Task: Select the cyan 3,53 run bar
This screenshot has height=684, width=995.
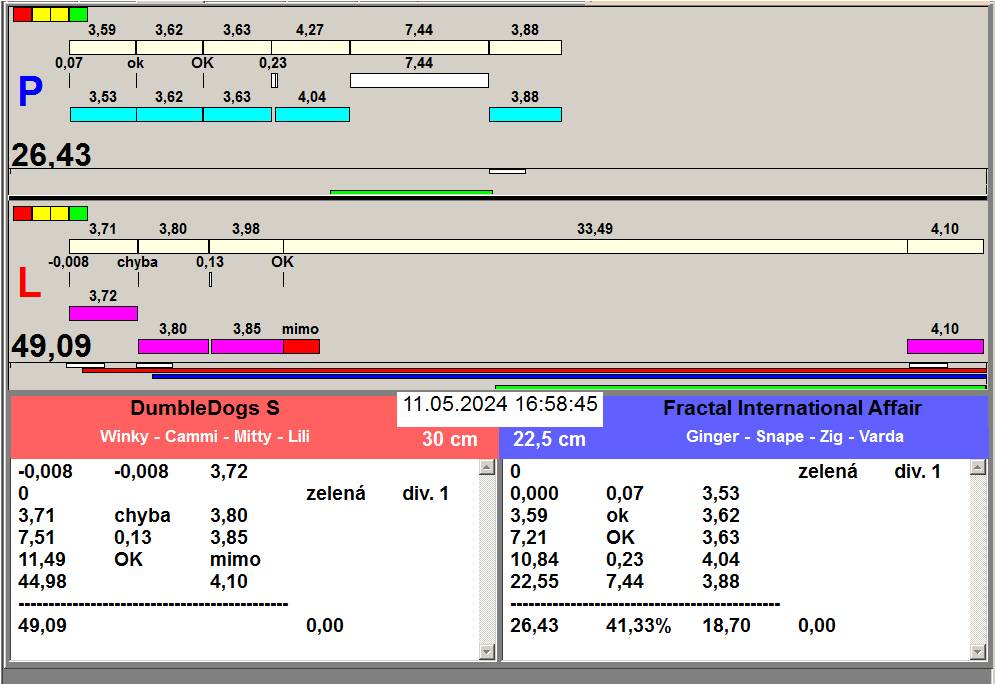Action: (103, 115)
